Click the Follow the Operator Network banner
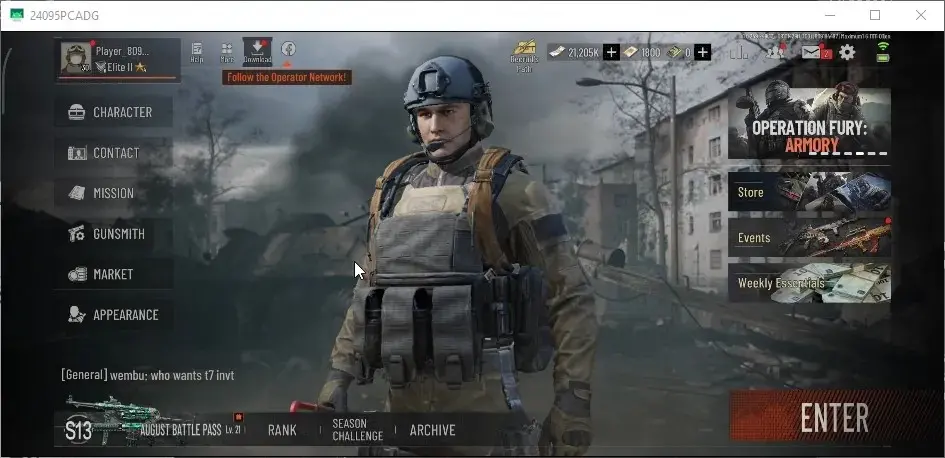Image resolution: width=945 pixels, height=458 pixels. pos(287,77)
